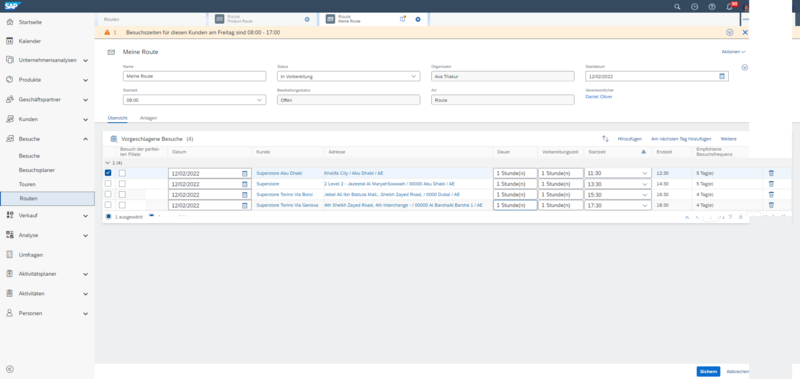The width and height of the screenshot is (800, 379).
Task: Click into the Name input field
Action: point(194,76)
